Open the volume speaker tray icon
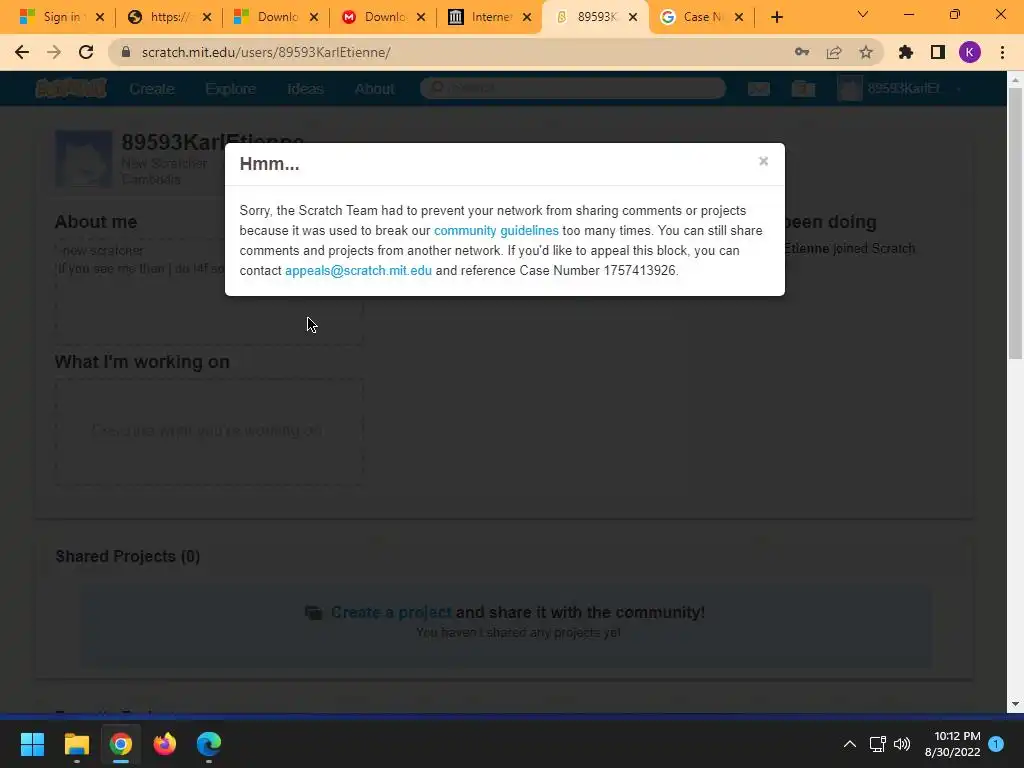Image resolution: width=1024 pixels, height=768 pixels. pyautogui.click(x=902, y=744)
